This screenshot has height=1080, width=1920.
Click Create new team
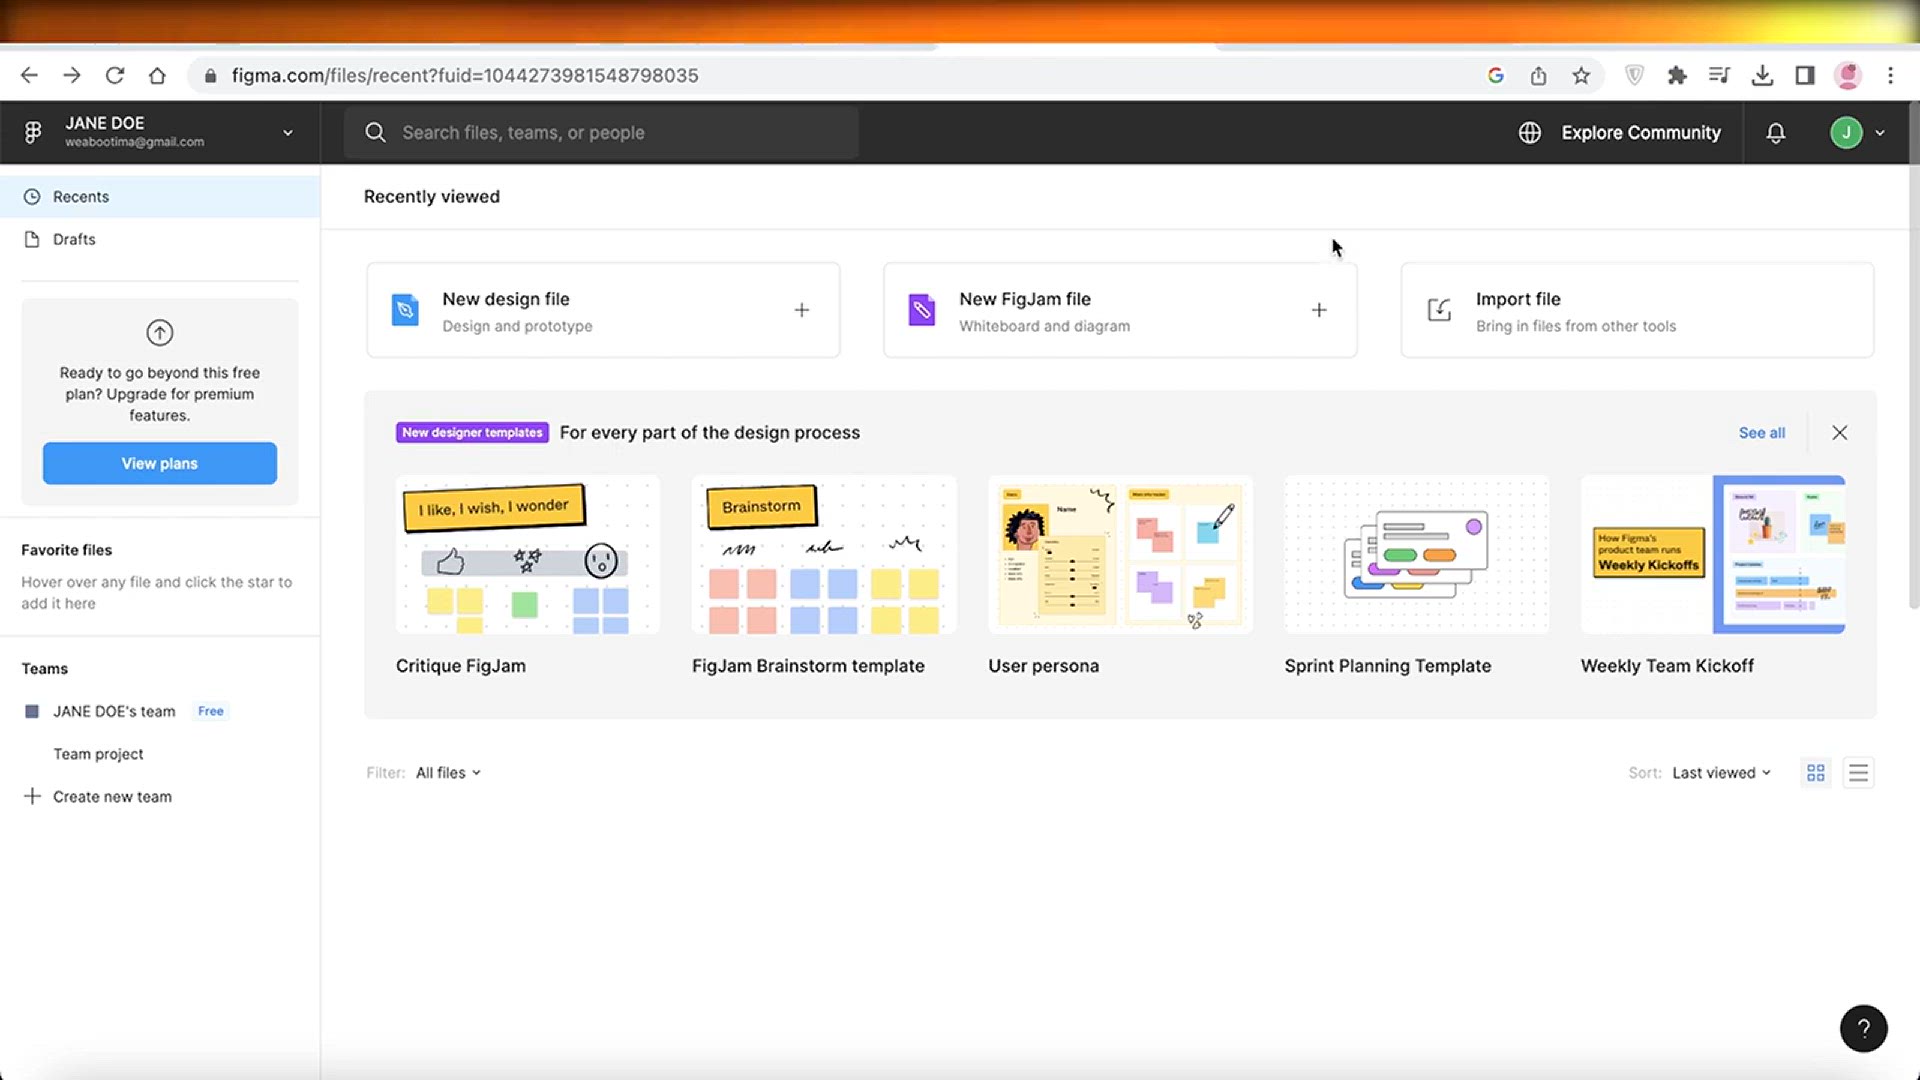[97, 797]
